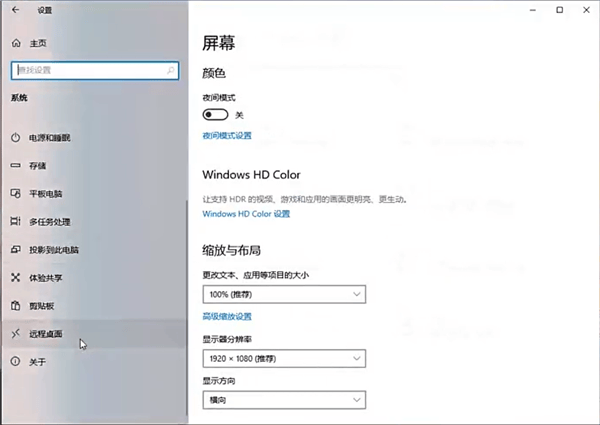Click the multitasking icon beside 多任务处理
The image size is (600, 425).
point(15,221)
